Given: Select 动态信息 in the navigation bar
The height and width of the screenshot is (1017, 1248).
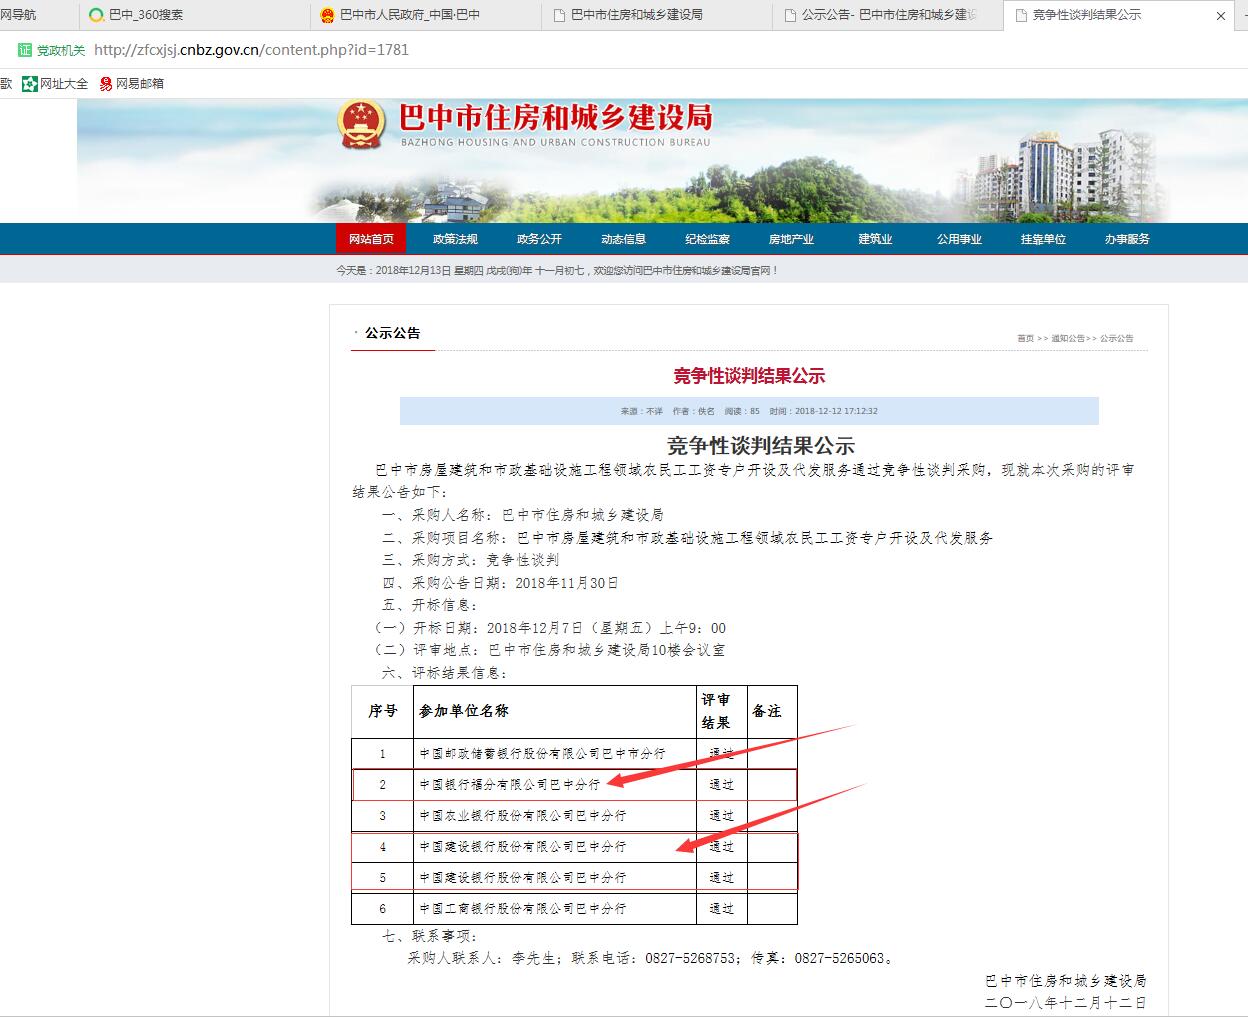Looking at the screenshot, I should pyautogui.click(x=623, y=239).
